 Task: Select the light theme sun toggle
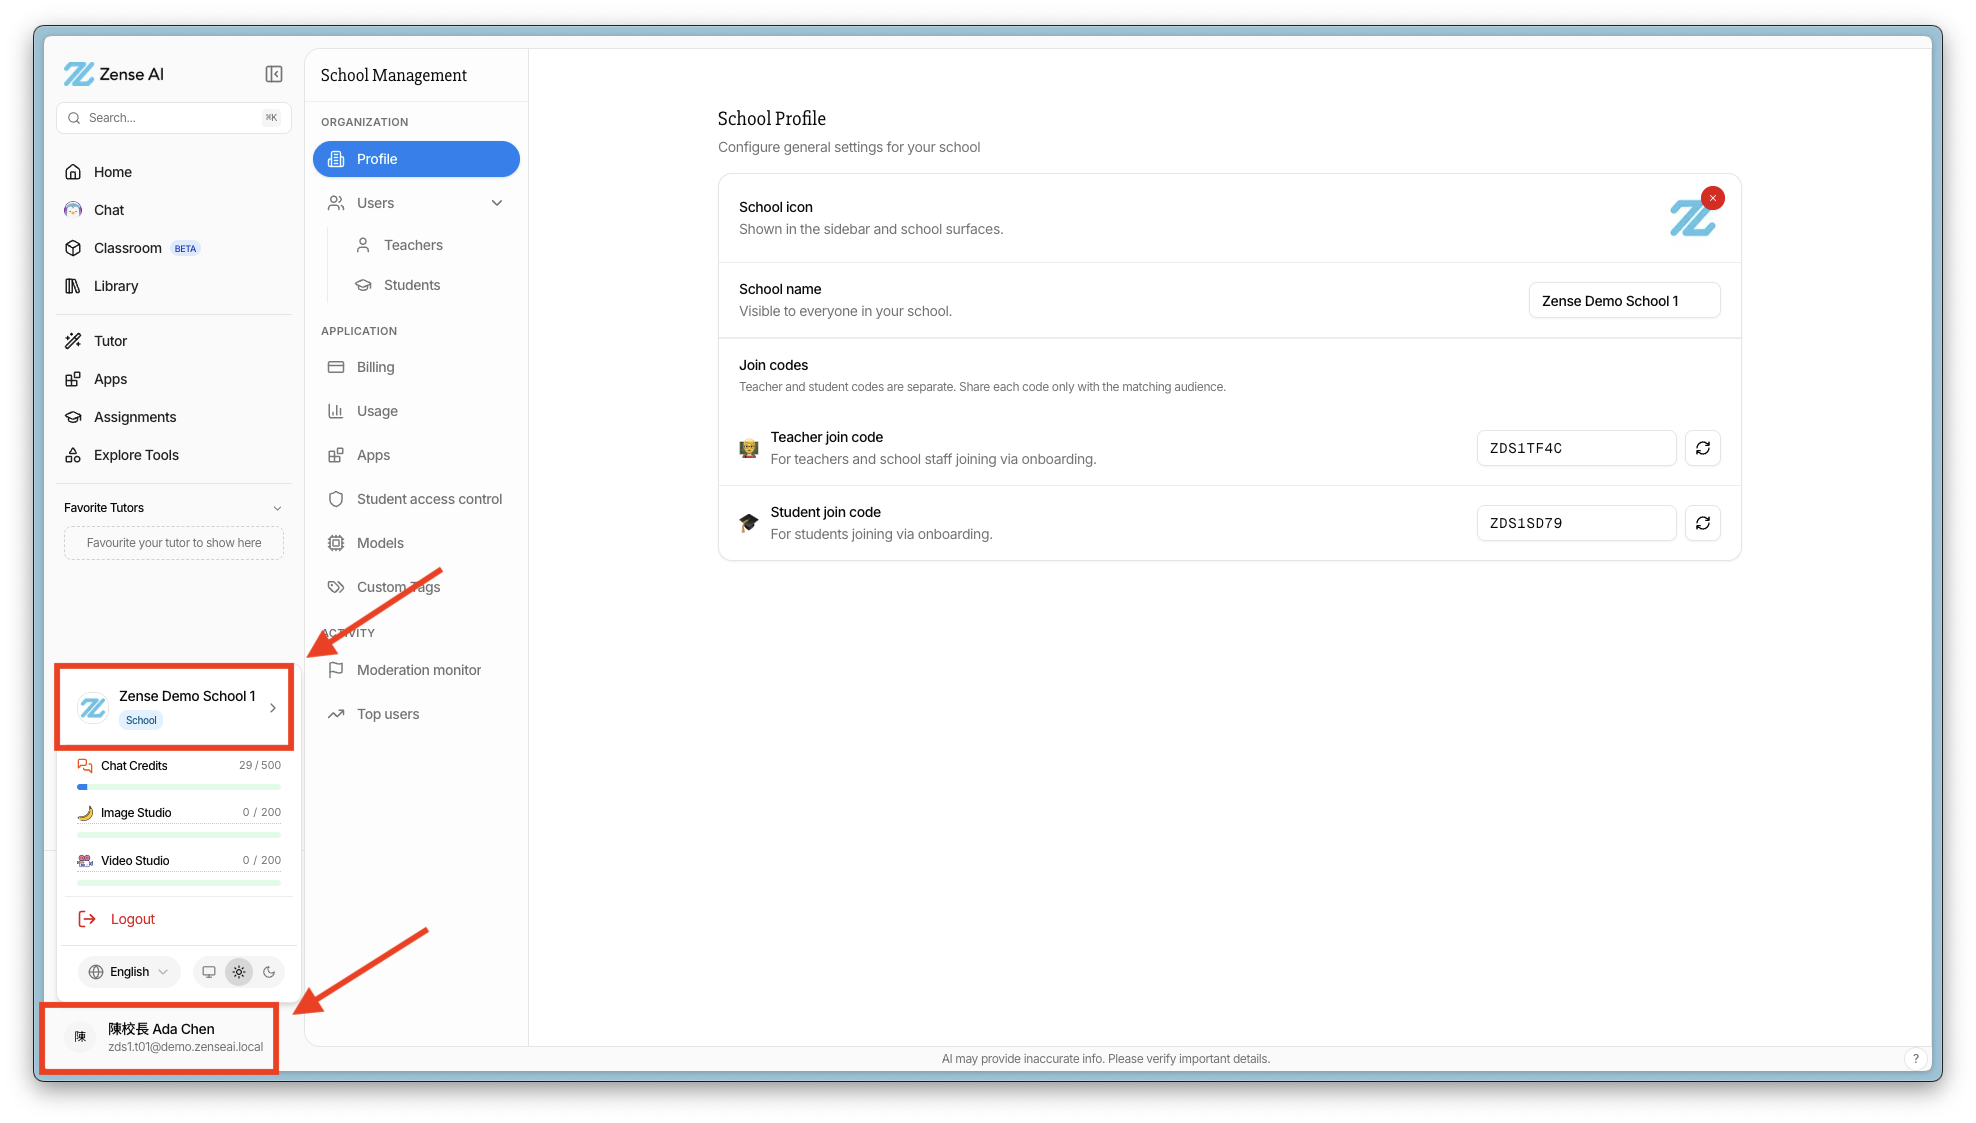[x=239, y=972]
